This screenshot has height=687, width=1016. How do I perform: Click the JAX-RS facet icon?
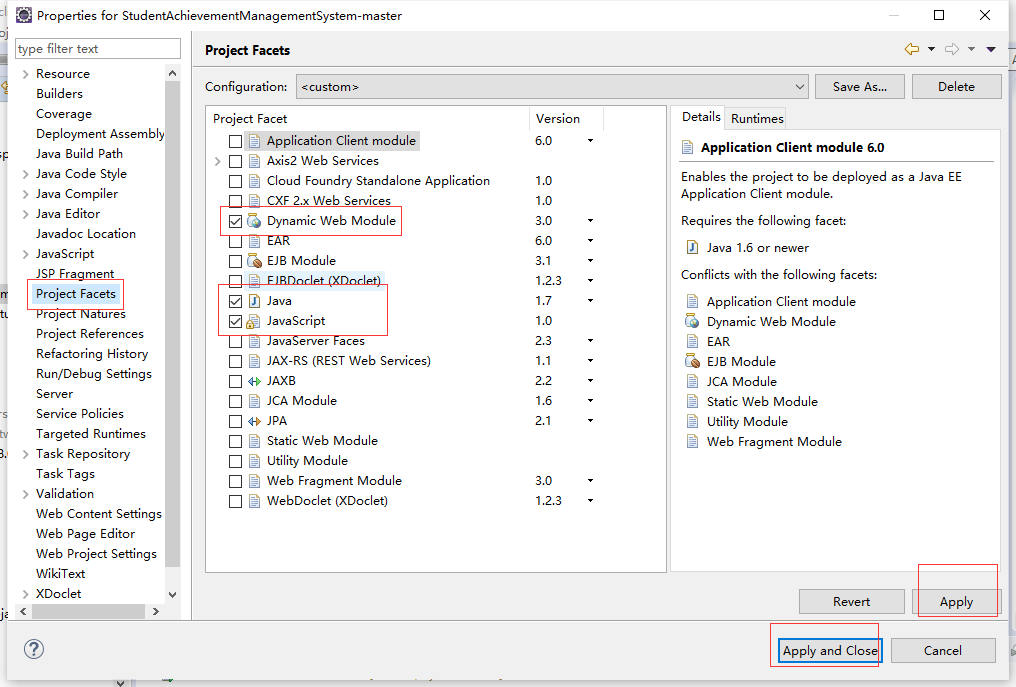(255, 361)
